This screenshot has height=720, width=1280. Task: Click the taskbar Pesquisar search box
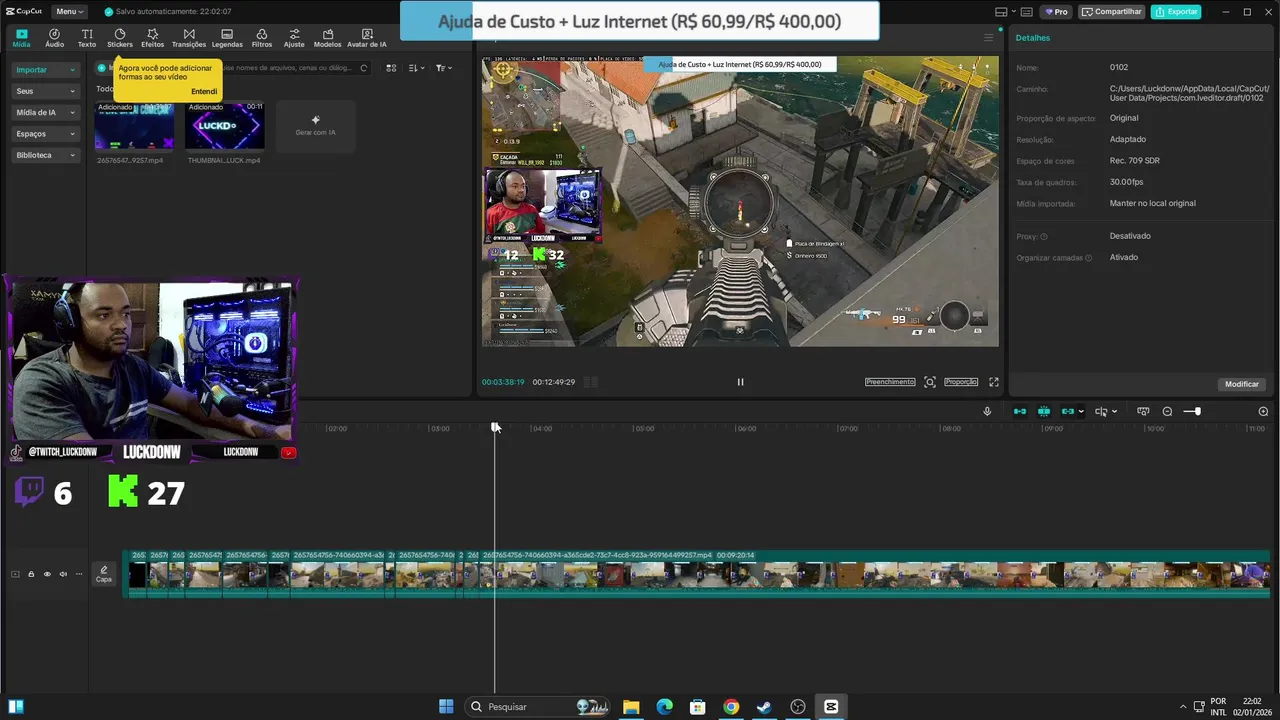coord(537,707)
